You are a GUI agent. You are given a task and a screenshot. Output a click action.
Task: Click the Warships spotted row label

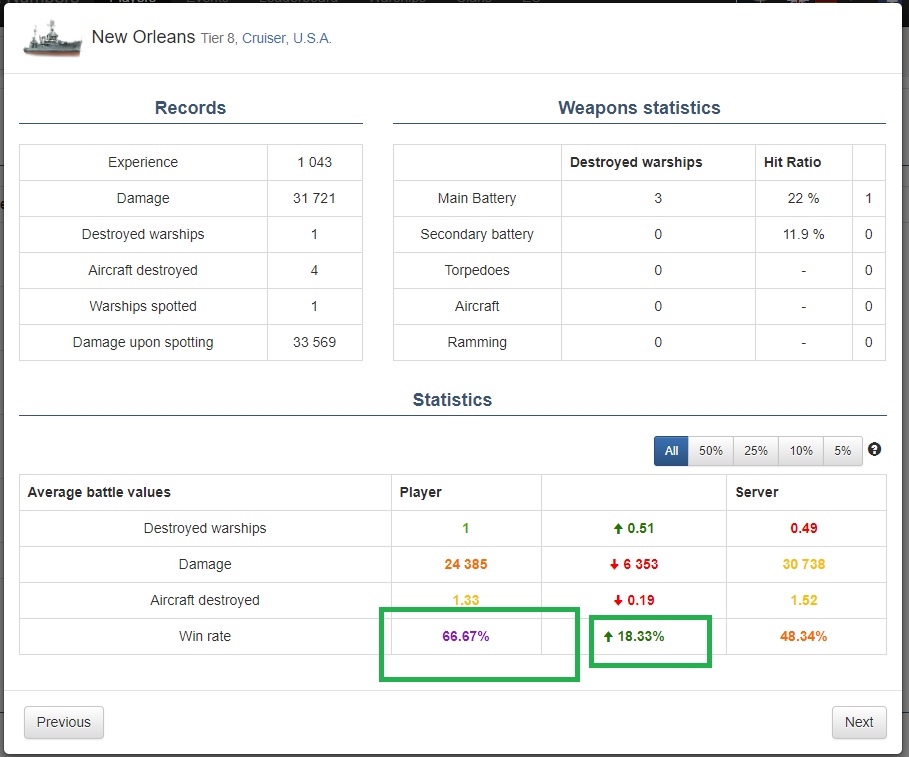pyautogui.click(x=143, y=306)
